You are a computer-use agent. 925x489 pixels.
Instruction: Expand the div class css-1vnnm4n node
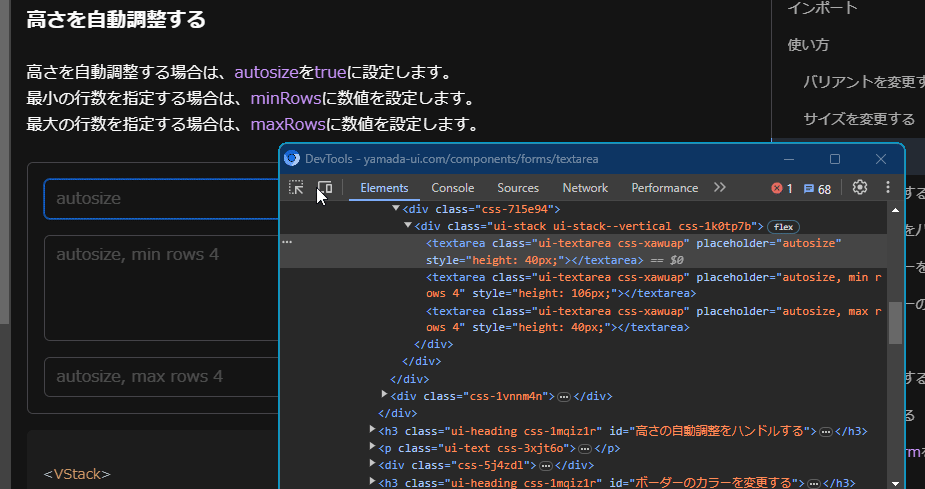coord(384,394)
